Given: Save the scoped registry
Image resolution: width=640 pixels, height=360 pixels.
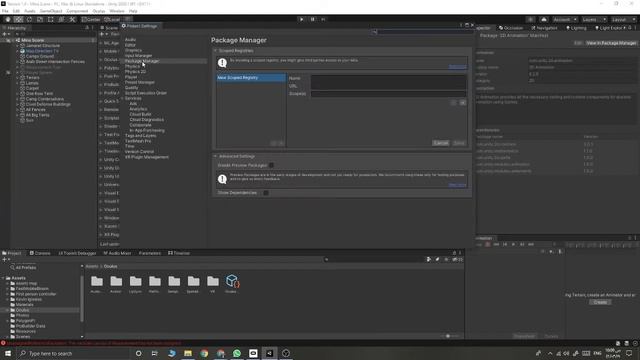Looking at the screenshot, I should [459, 143].
